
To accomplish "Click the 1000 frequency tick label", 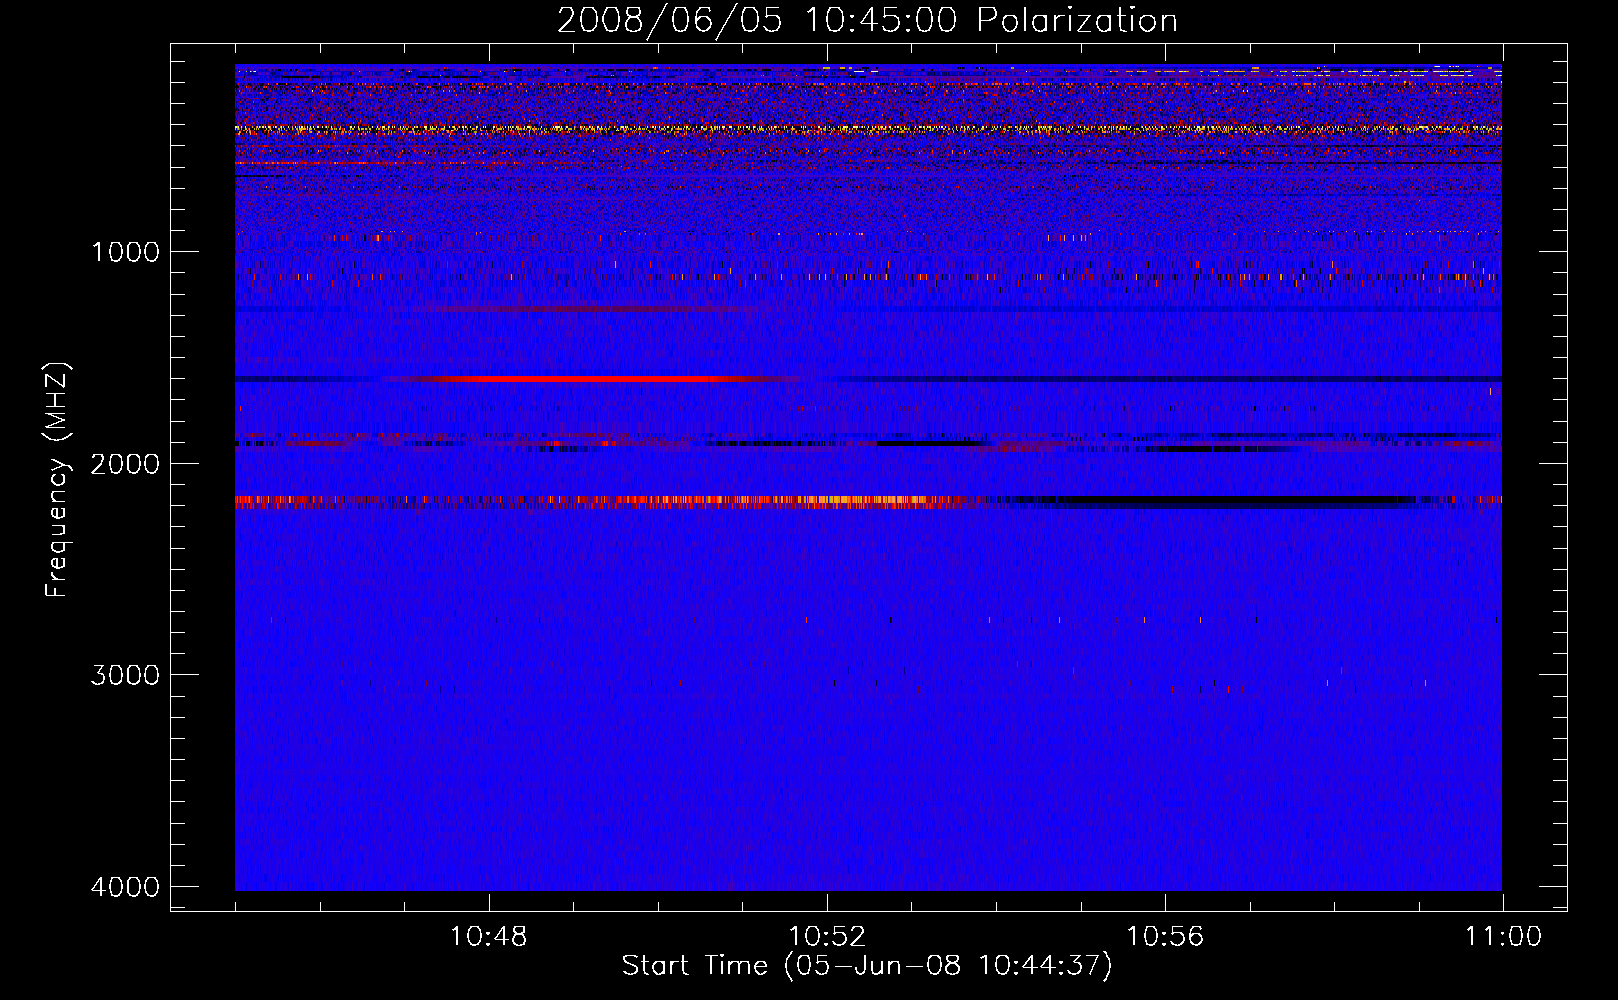I will tap(125, 252).
